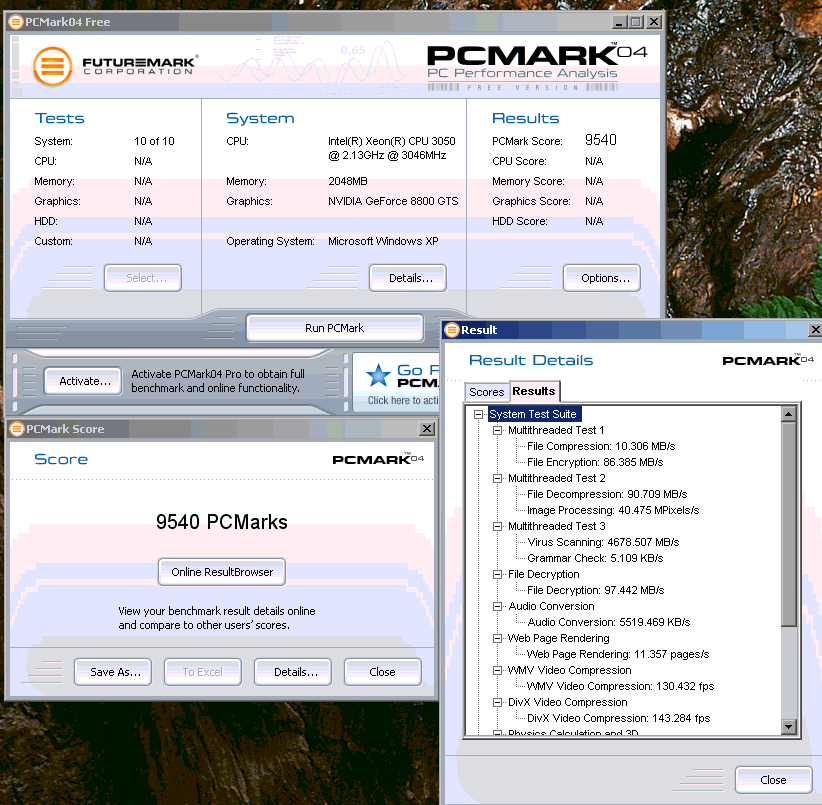This screenshot has height=805, width=822.
Task: Click Save As... in Score window
Action: coord(113,672)
